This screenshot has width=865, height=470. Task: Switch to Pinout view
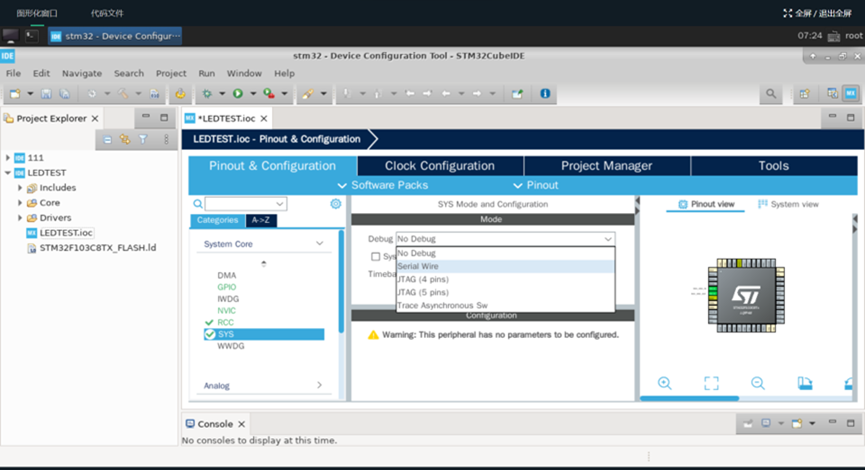(x=706, y=204)
